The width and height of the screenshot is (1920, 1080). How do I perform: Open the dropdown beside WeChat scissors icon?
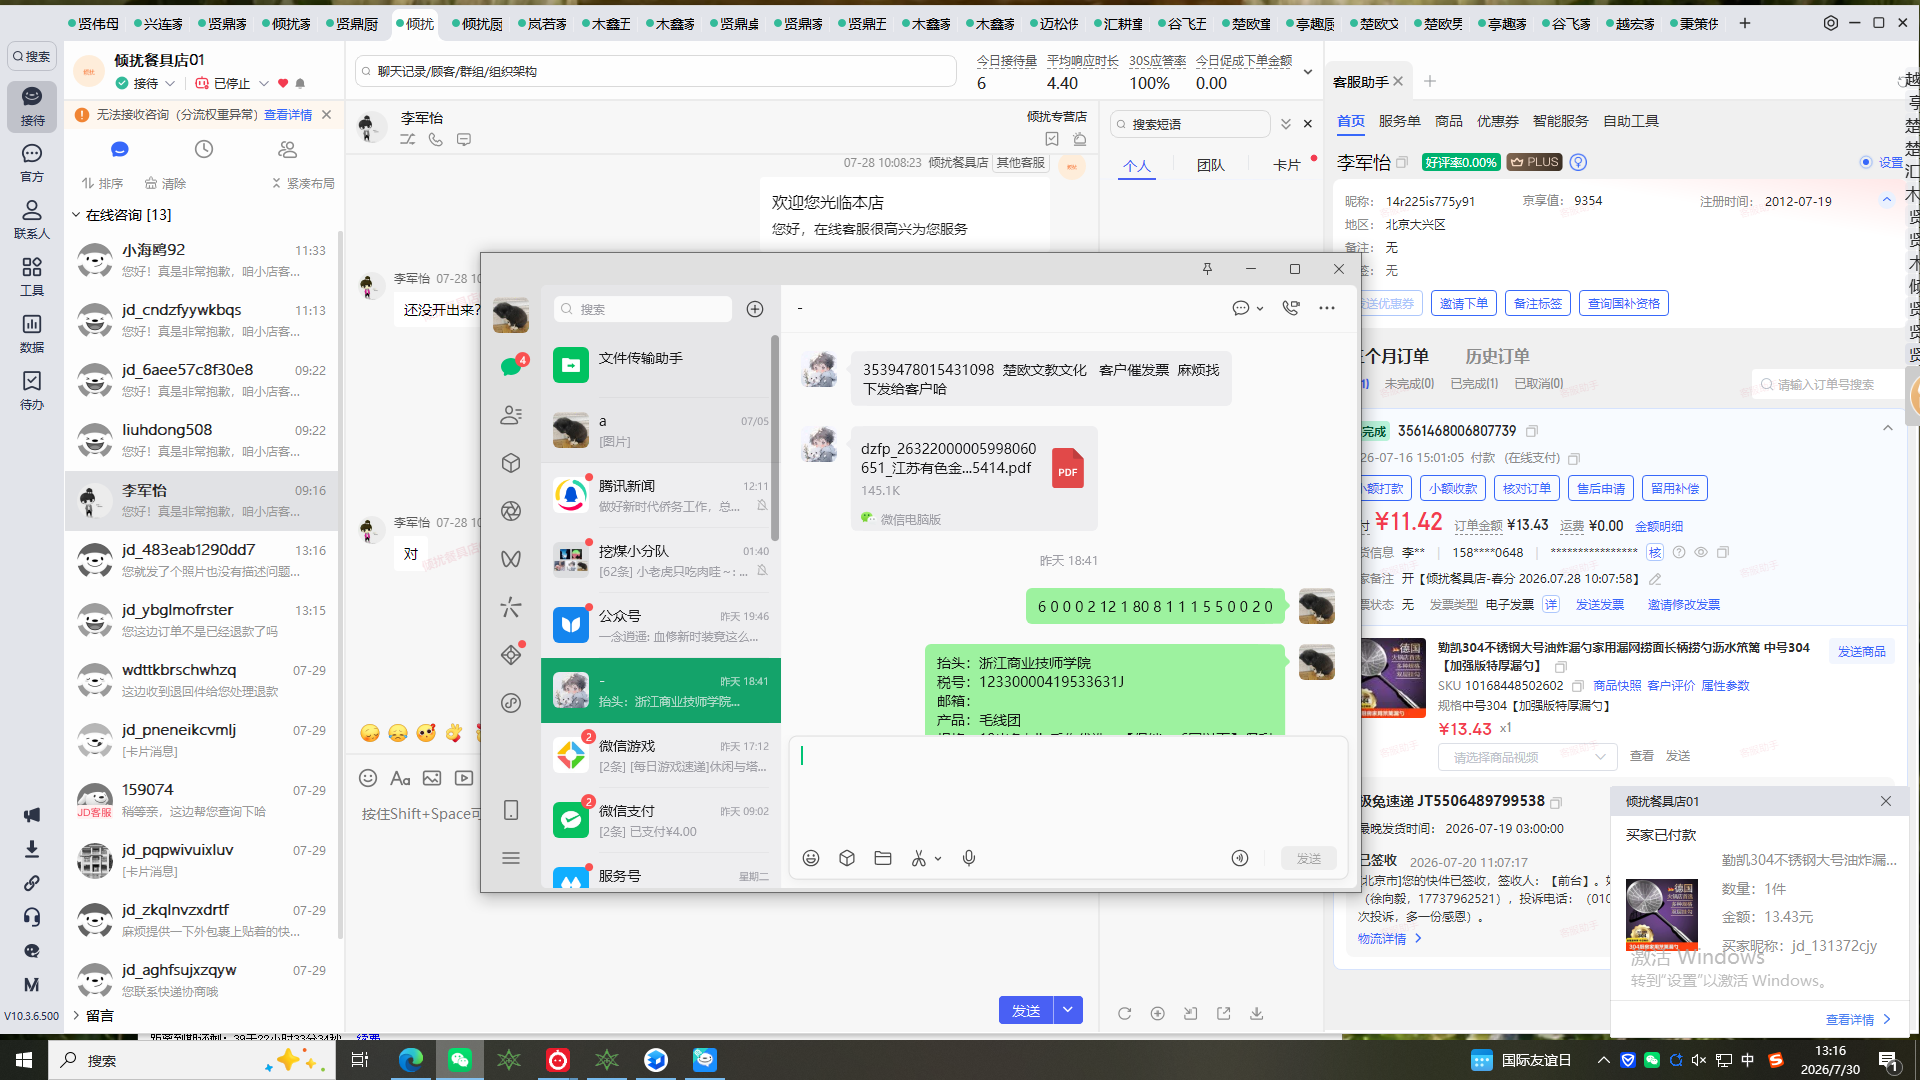[938, 859]
